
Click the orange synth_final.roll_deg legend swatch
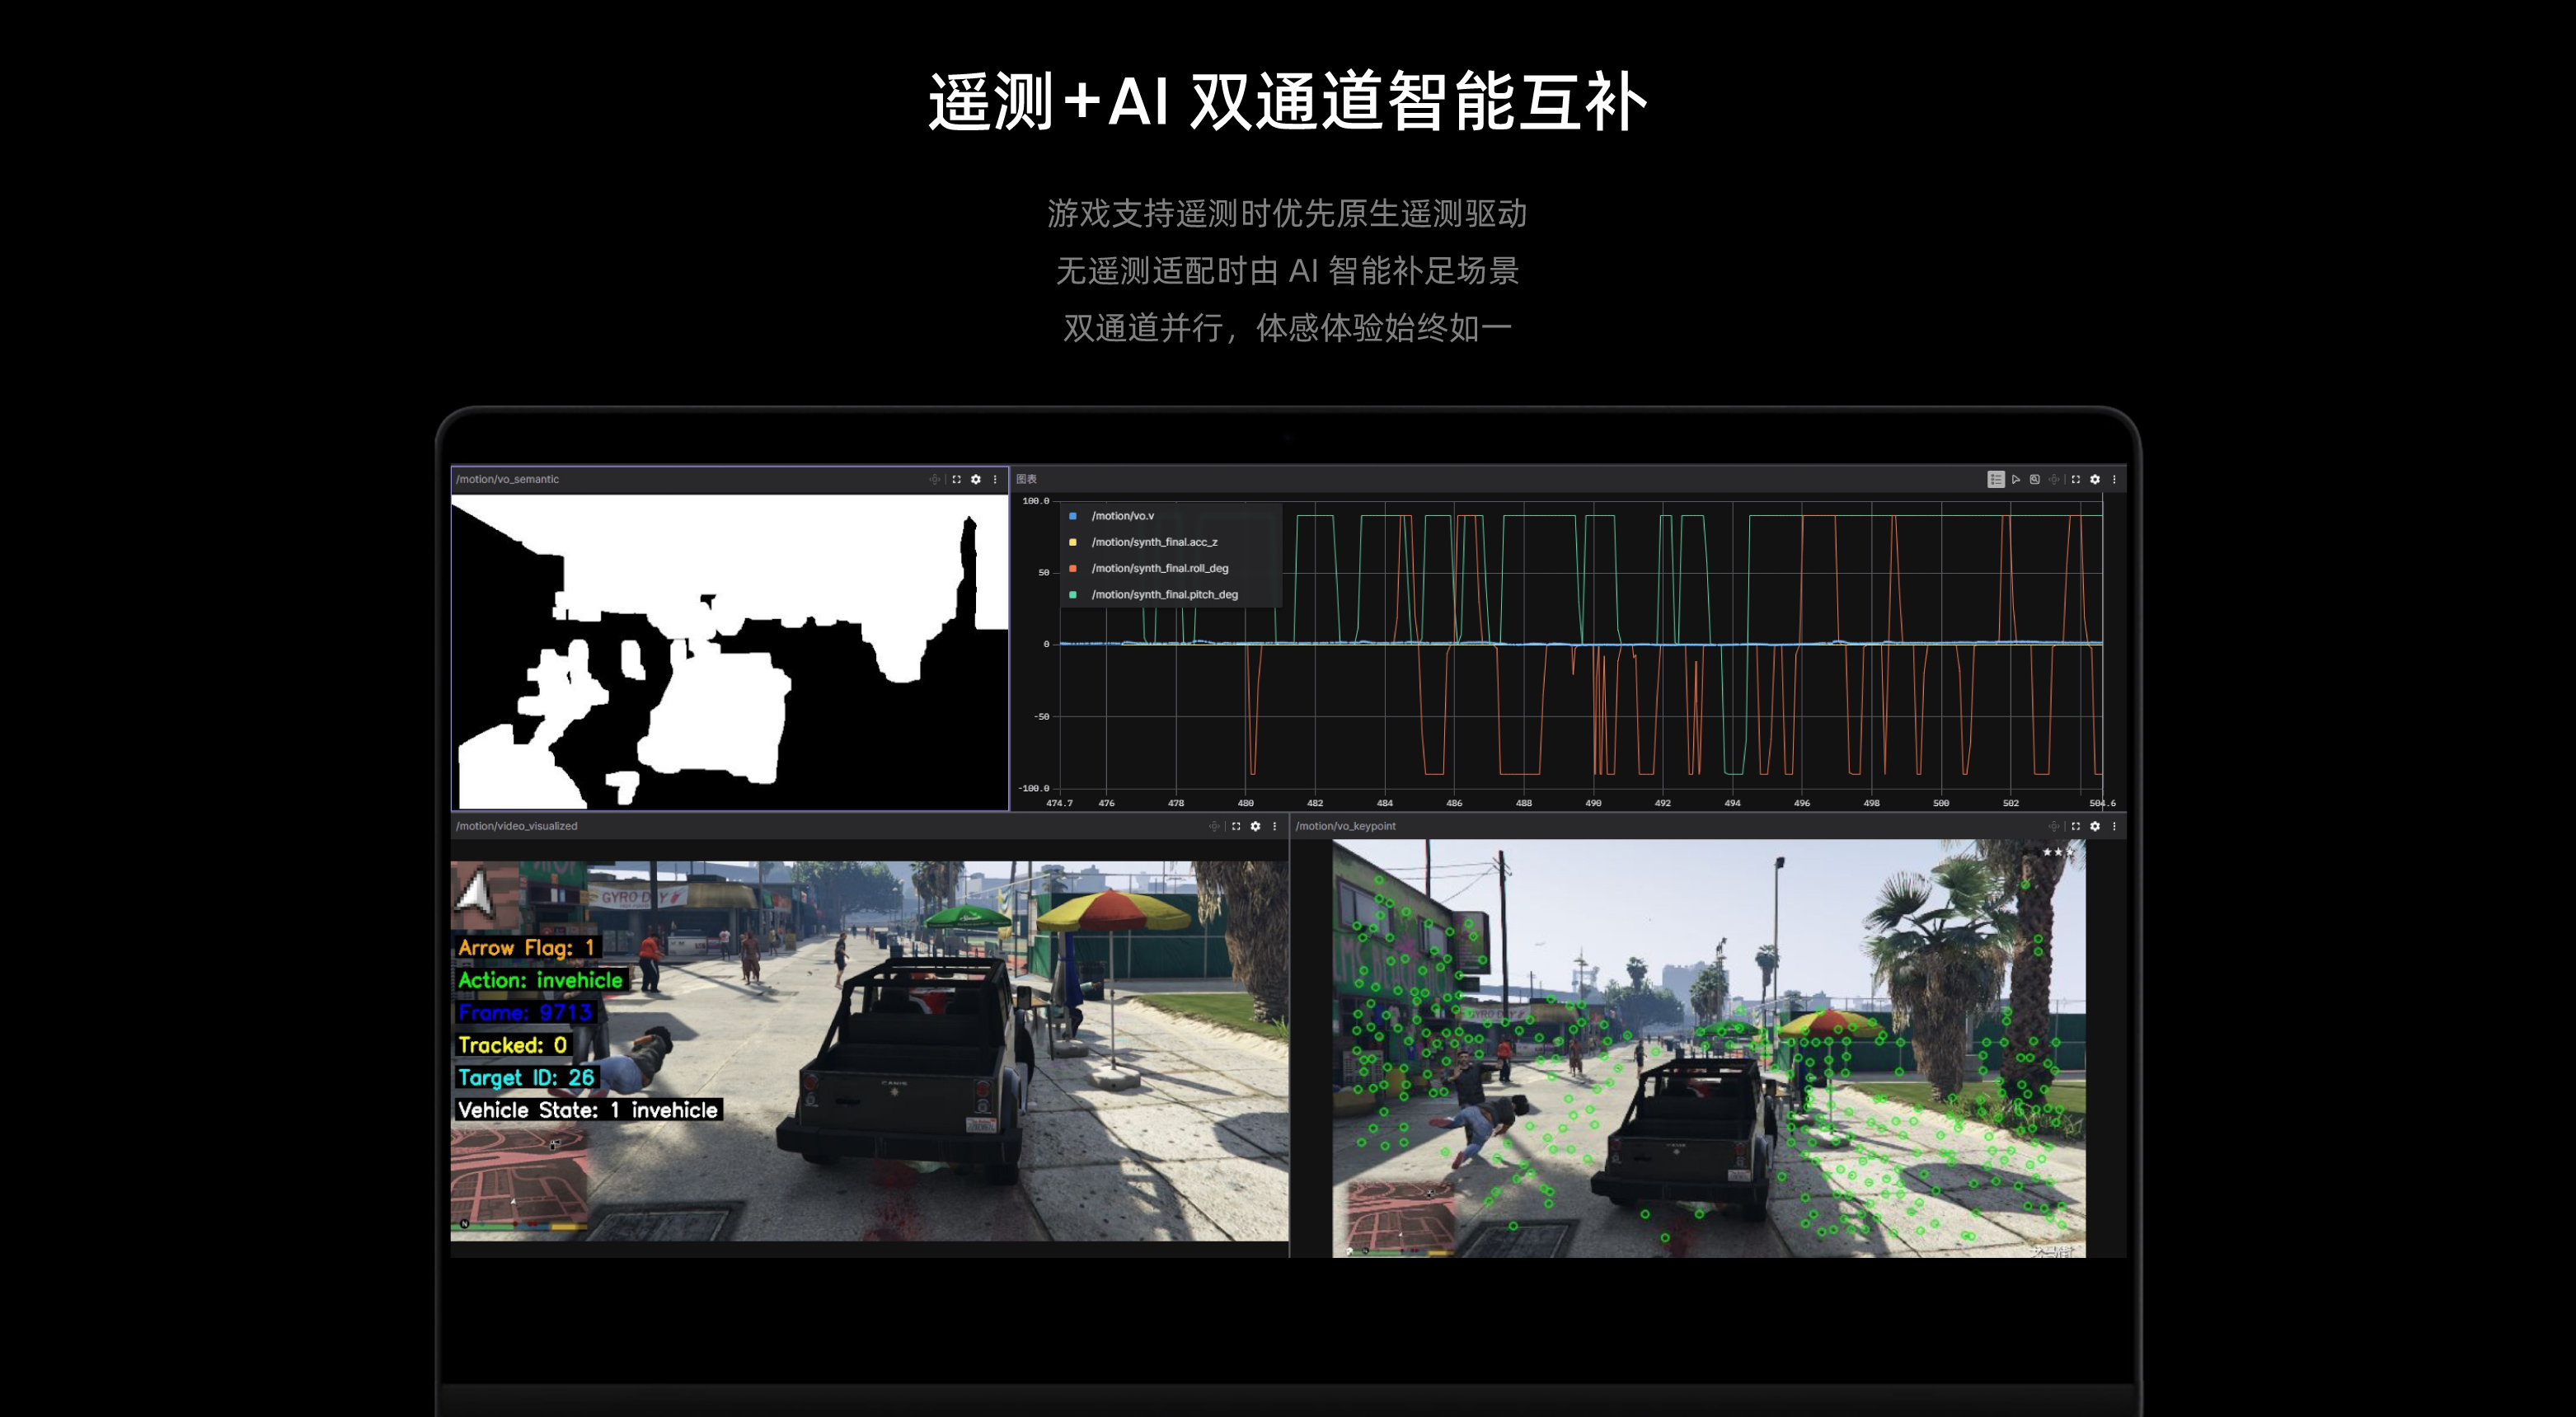click(1073, 568)
